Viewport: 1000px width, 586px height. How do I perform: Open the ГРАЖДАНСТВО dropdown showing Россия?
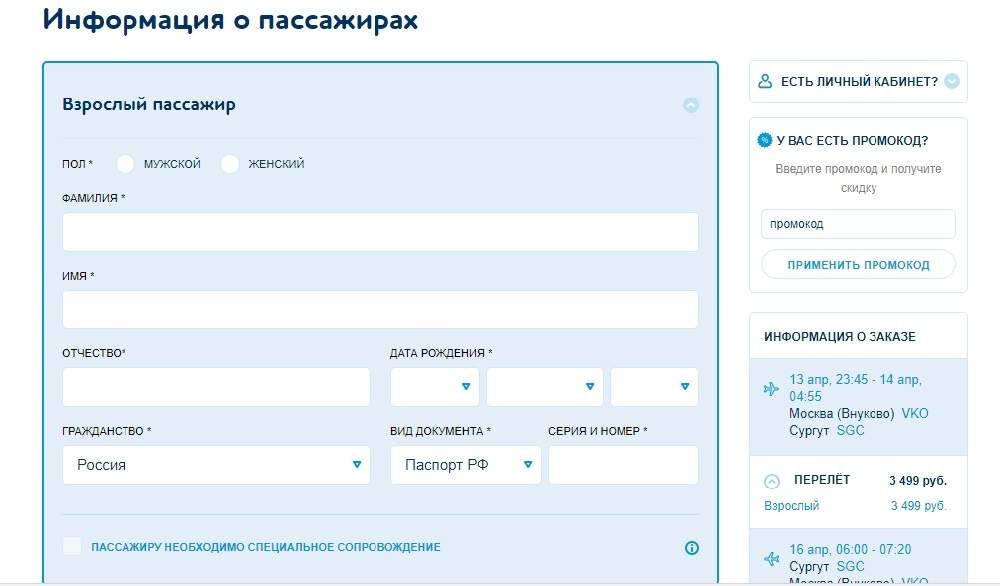click(x=216, y=465)
